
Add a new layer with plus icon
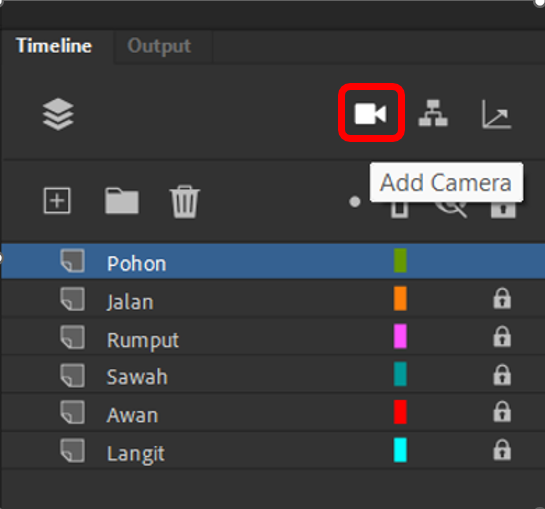(x=57, y=201)
